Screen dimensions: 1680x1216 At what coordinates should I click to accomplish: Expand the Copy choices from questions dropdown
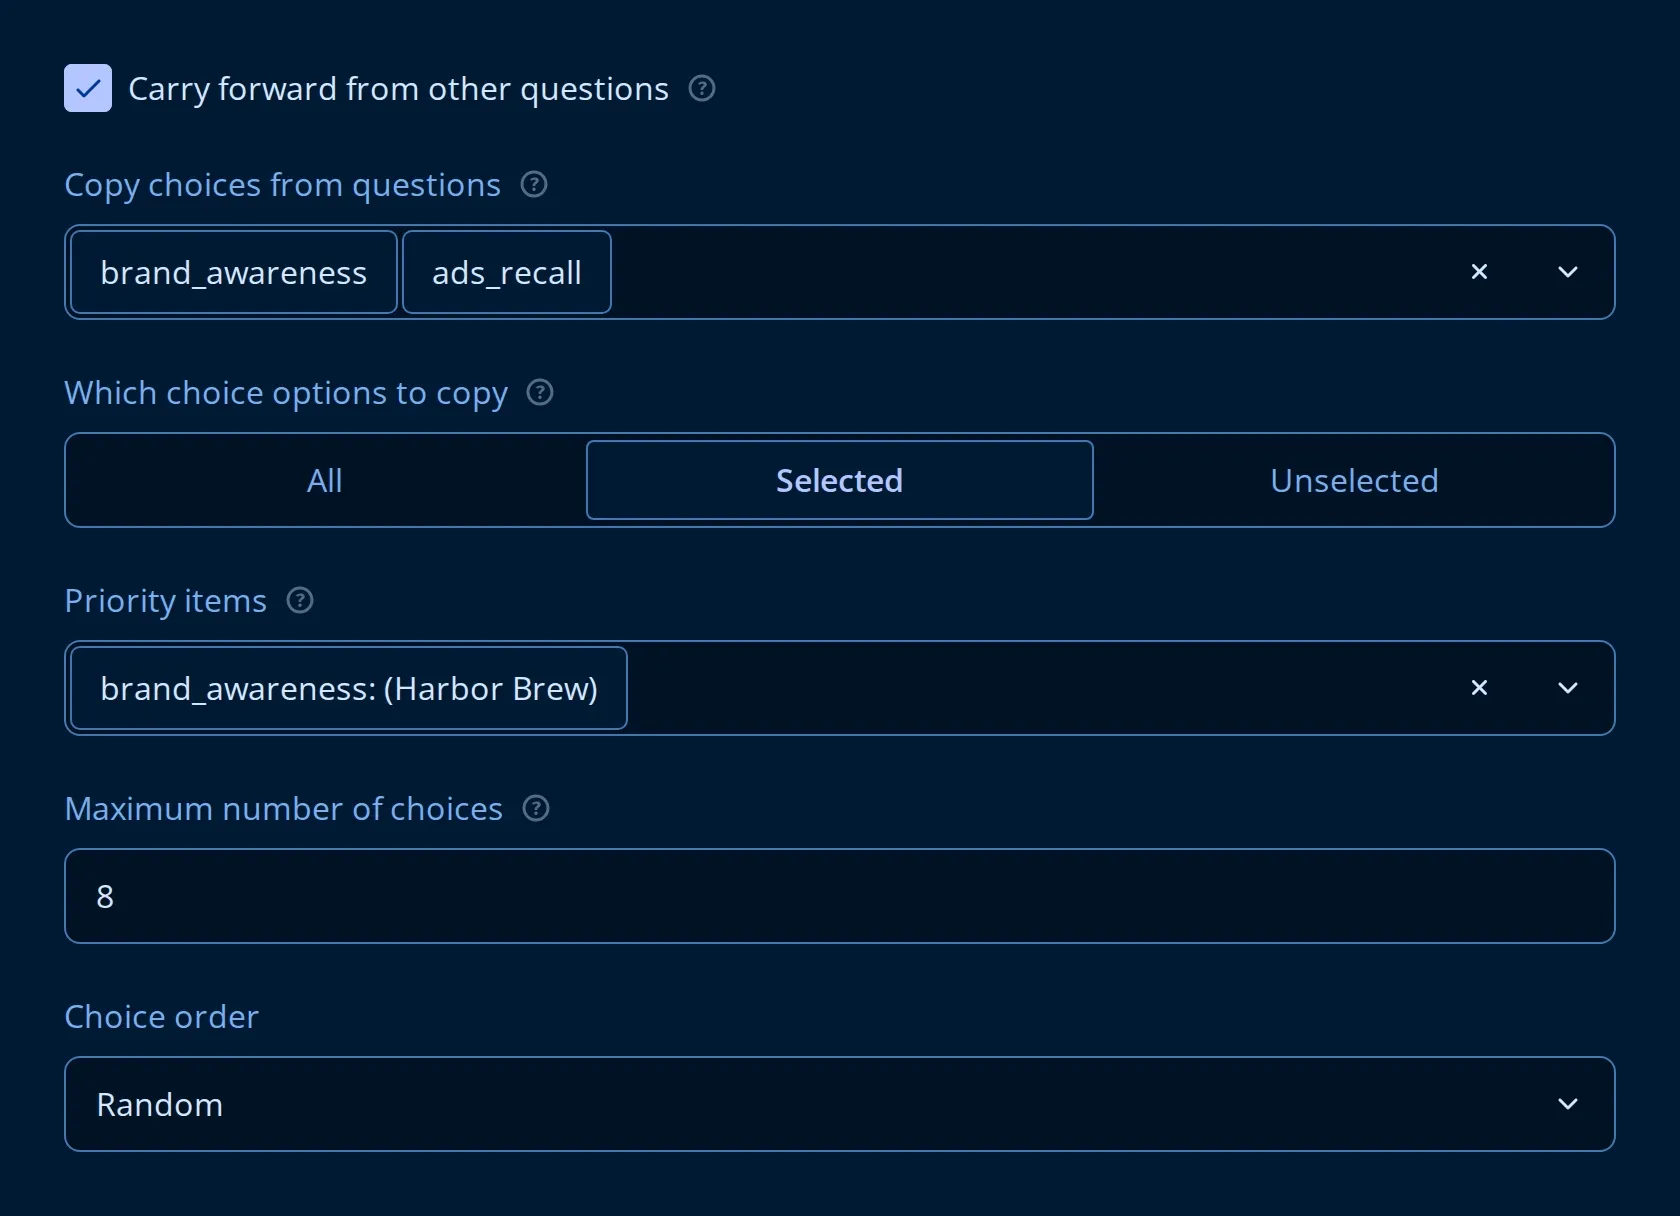(1568, 272)
